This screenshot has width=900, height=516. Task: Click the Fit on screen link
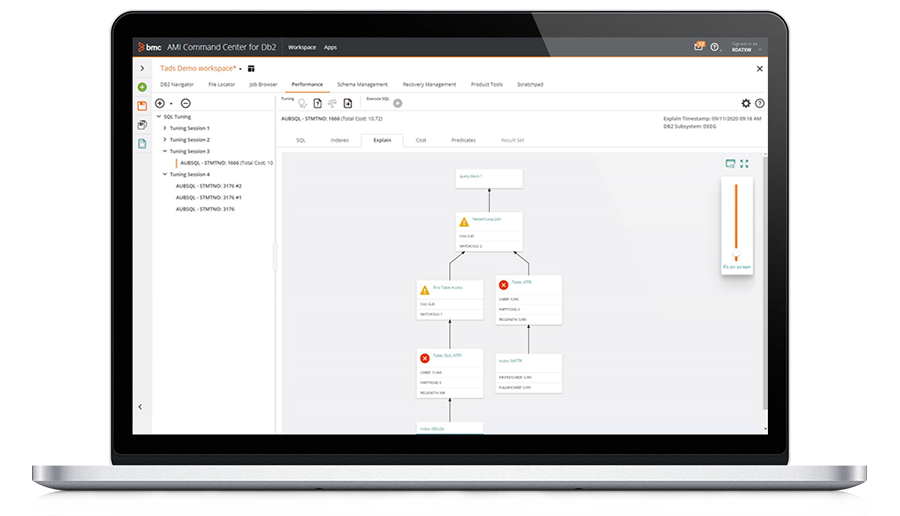coord(736,267)
